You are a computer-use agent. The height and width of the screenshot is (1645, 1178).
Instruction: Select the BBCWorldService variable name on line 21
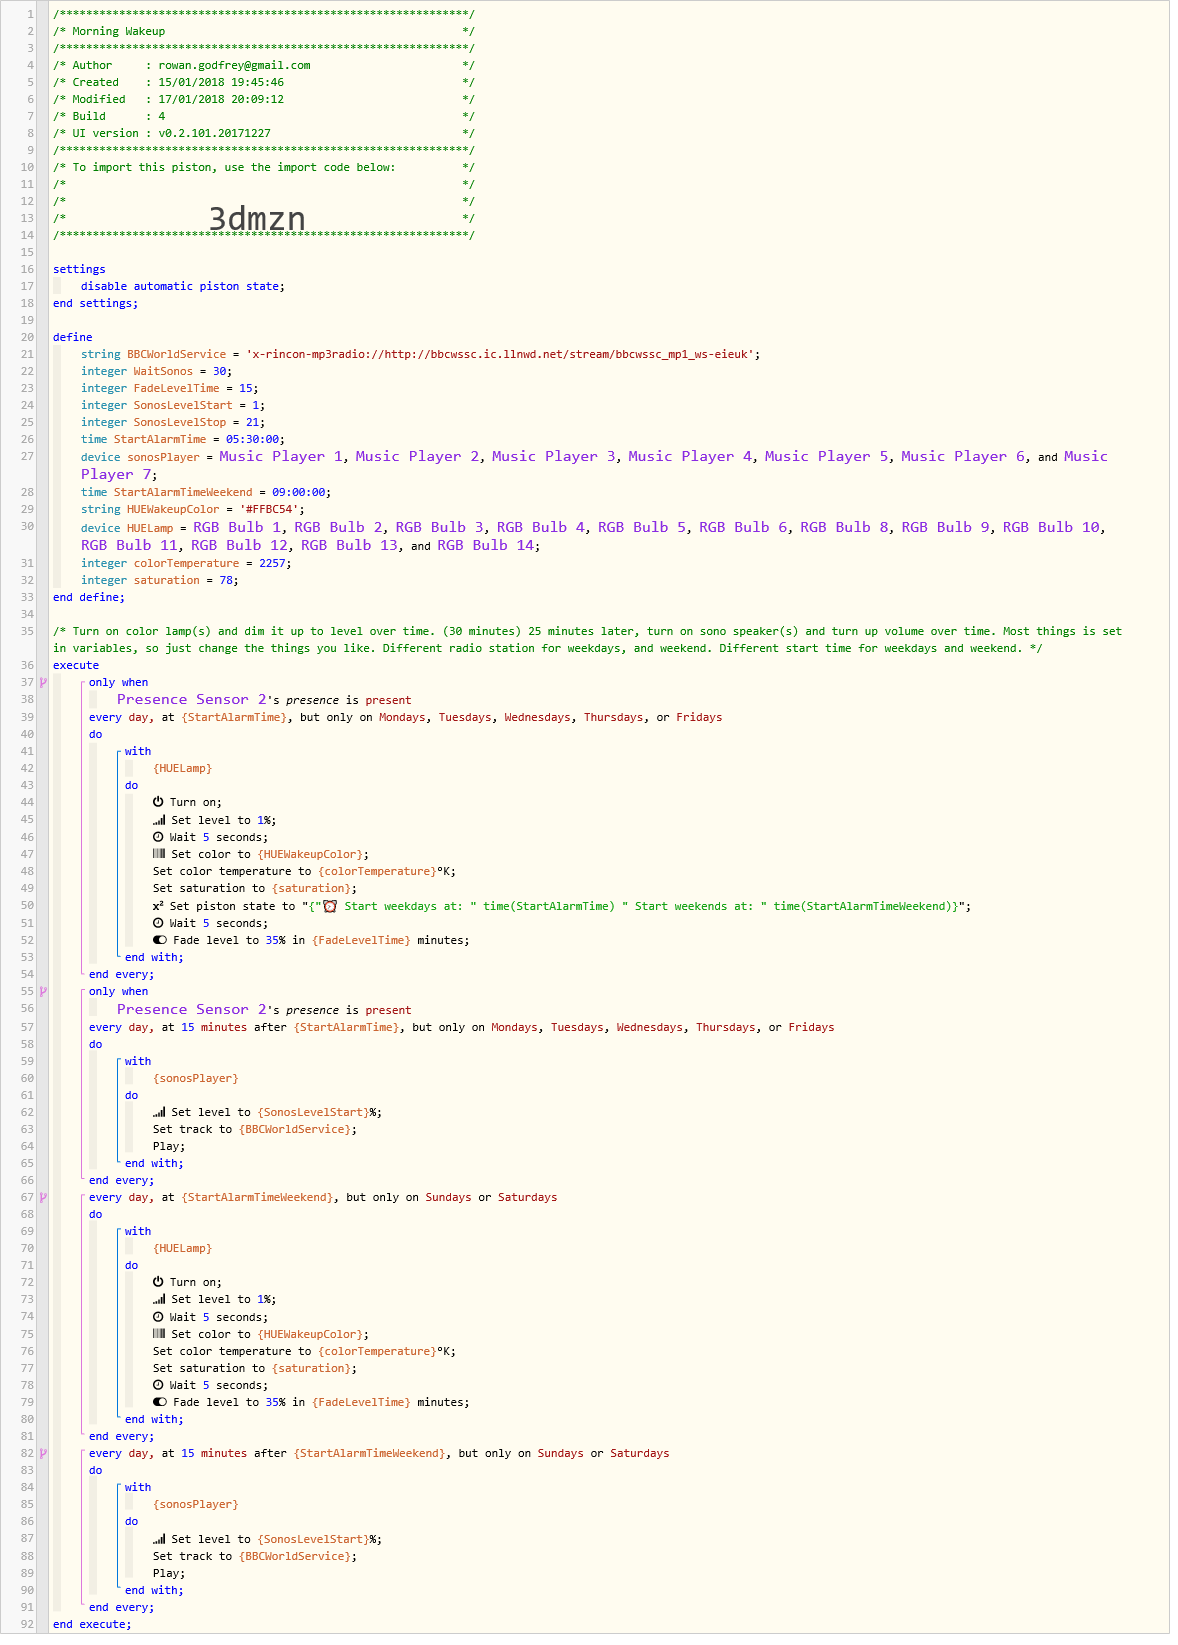(177, 354)
